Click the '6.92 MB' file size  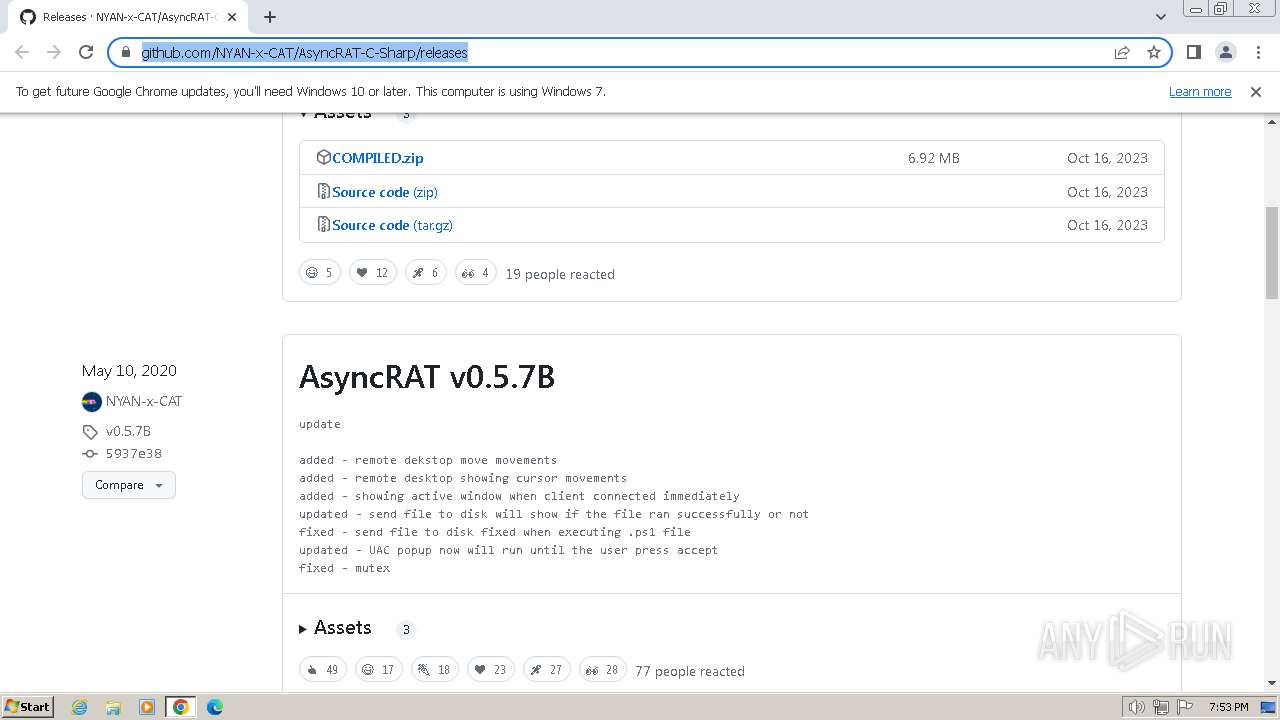[x=934, y=158]
